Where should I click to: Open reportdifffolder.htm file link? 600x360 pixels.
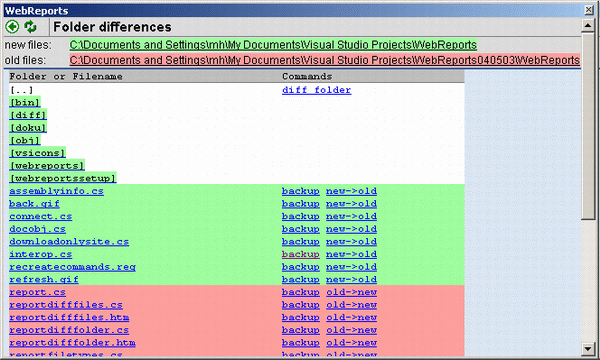coord(72,342)
